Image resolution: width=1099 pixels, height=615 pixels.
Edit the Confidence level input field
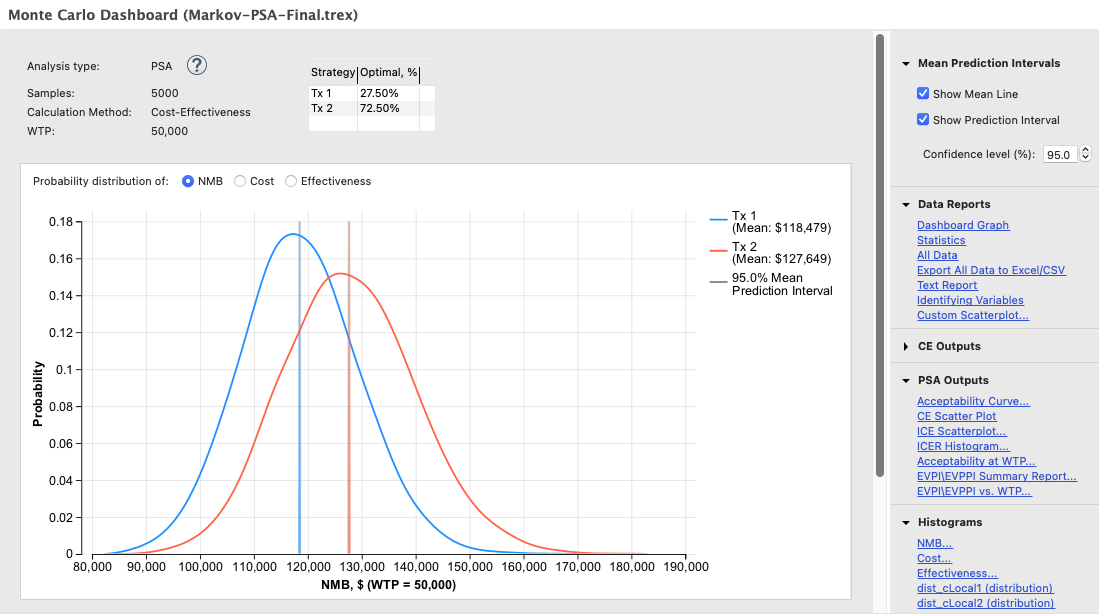tap(1059, 155)
